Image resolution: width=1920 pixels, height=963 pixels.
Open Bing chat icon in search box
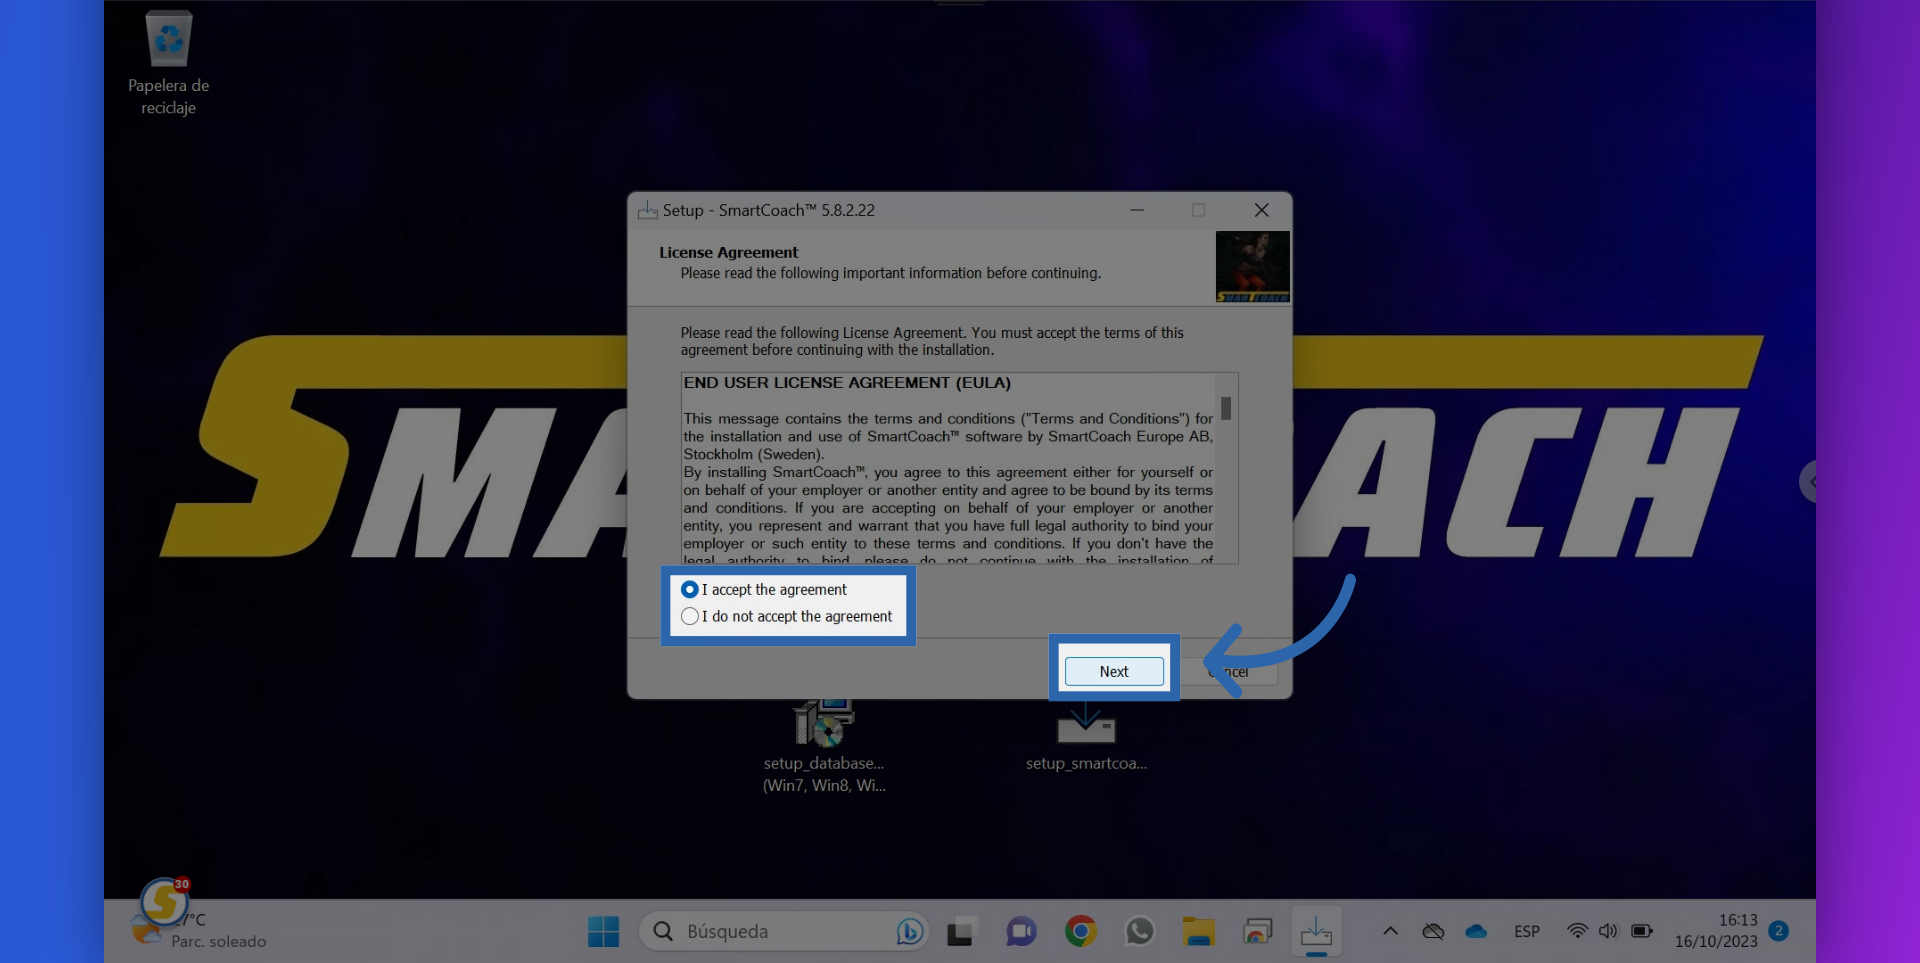pyautogui.click(x=909, y=932)
